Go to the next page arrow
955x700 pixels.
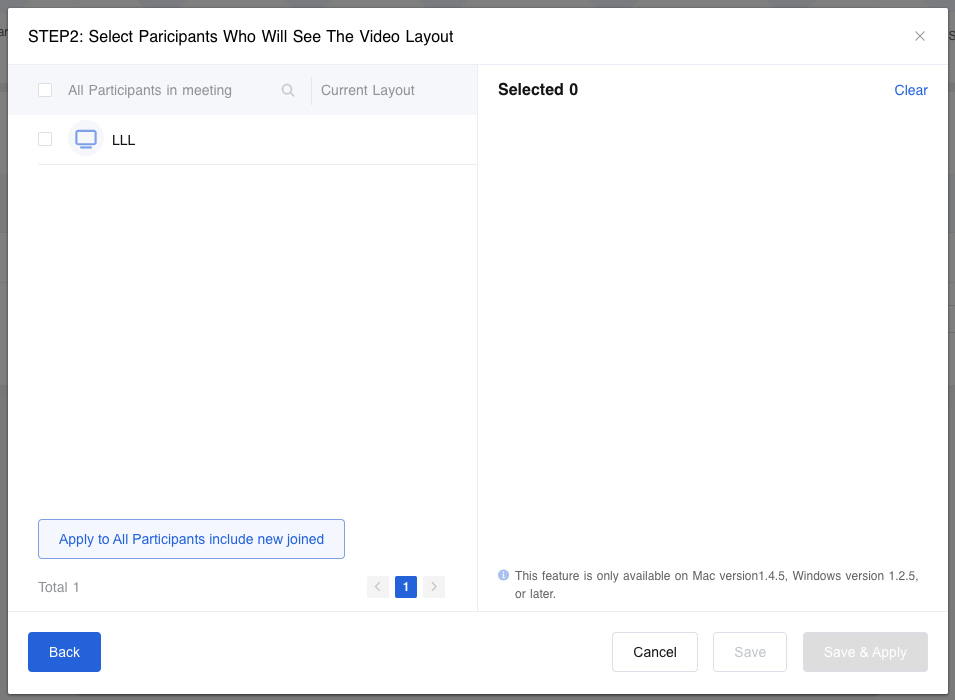(x=433, y=587)
